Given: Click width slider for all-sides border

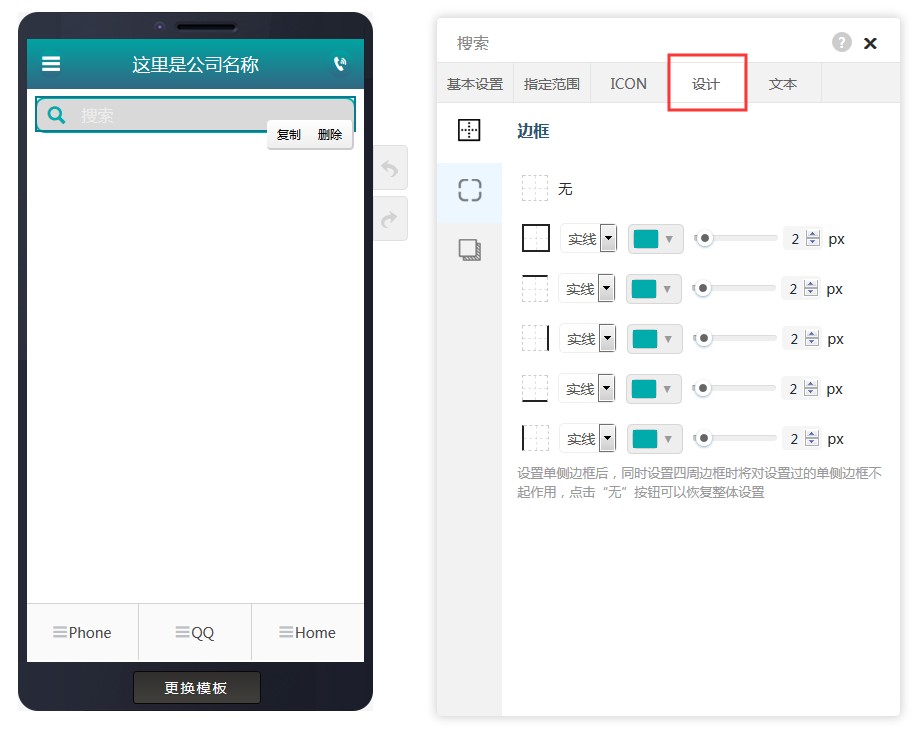Looking at the screenshot, I should pyautogui.click(x=736, y=238).
